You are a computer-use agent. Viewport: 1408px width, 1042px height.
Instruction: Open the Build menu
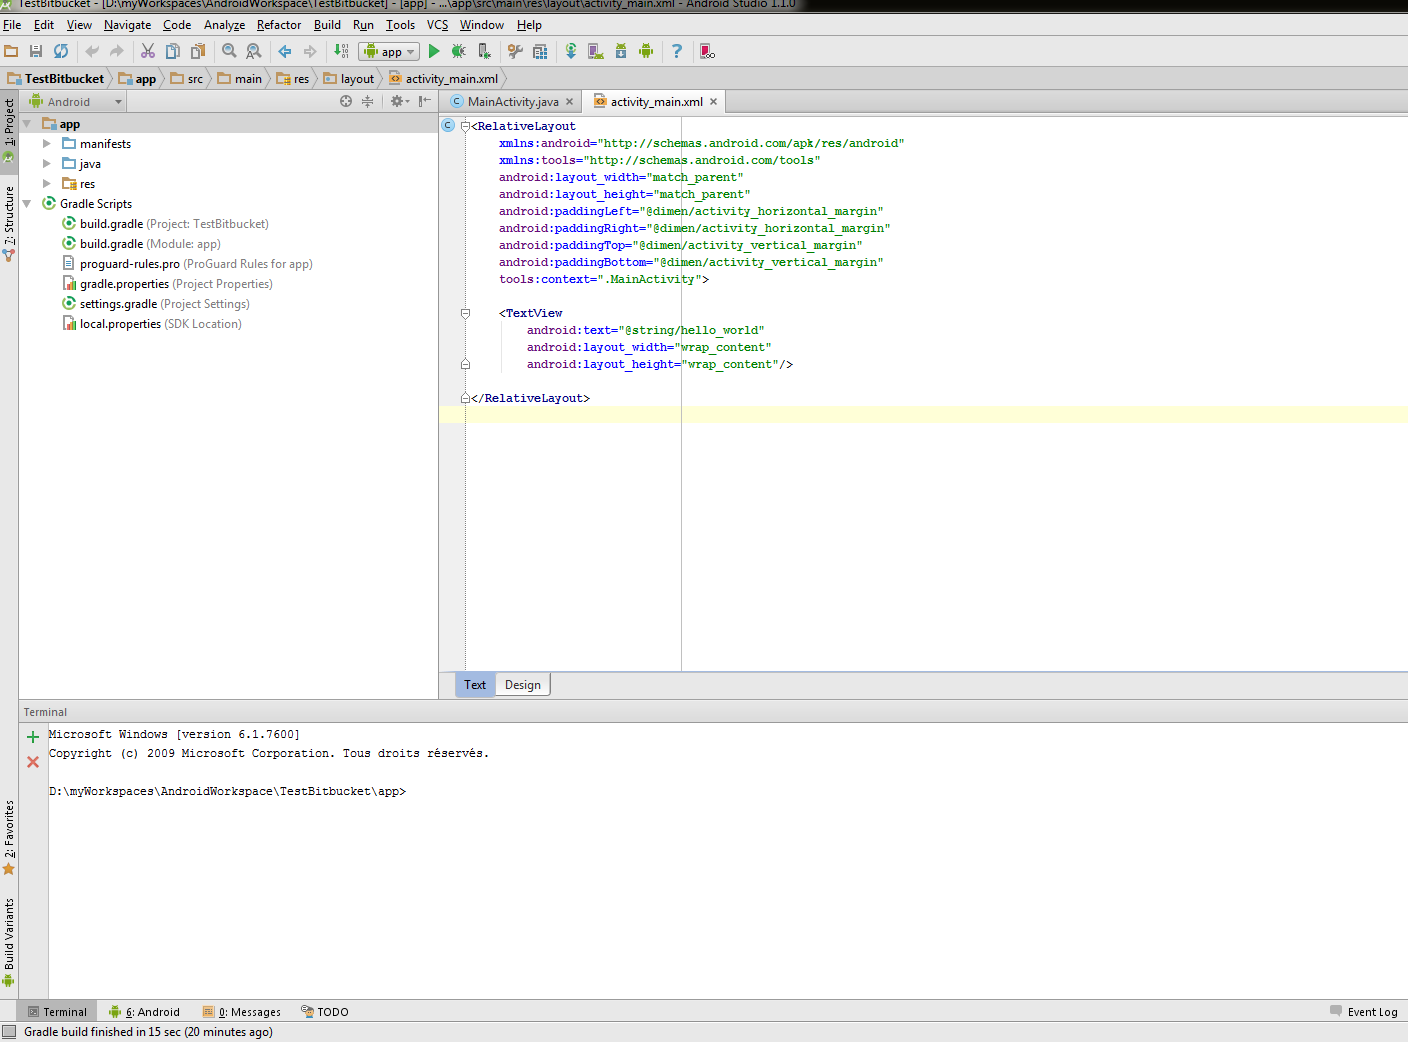click(327, 25)
